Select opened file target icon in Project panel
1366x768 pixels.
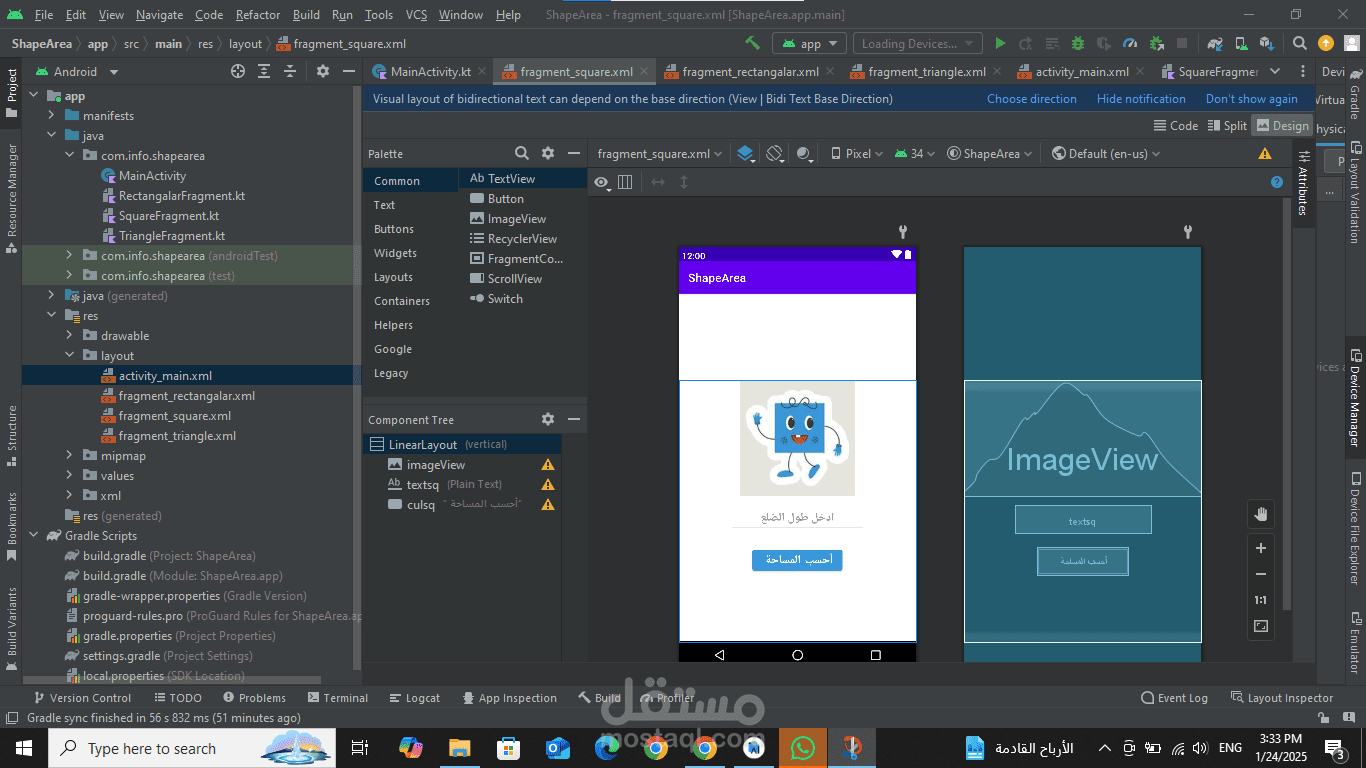[x=238, y=71]
